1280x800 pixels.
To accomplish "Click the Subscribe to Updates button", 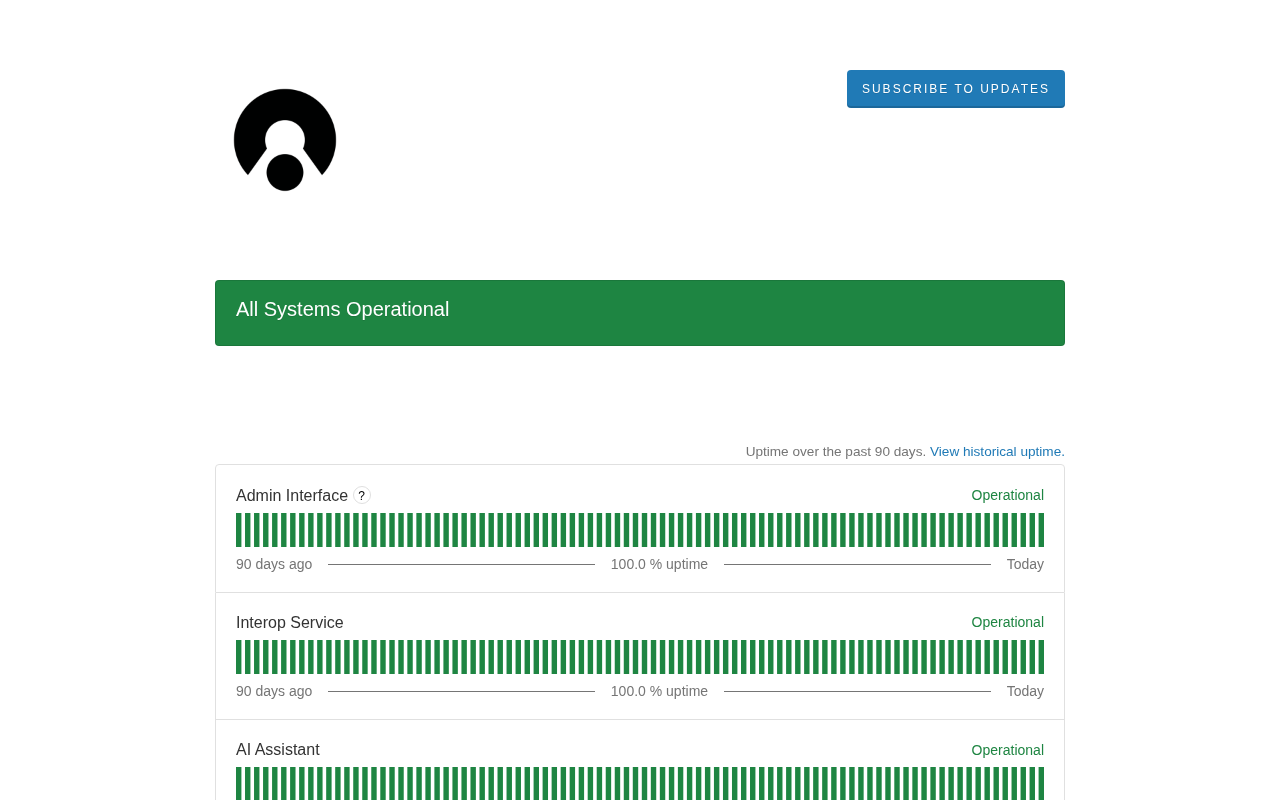I will coord(955,89).
